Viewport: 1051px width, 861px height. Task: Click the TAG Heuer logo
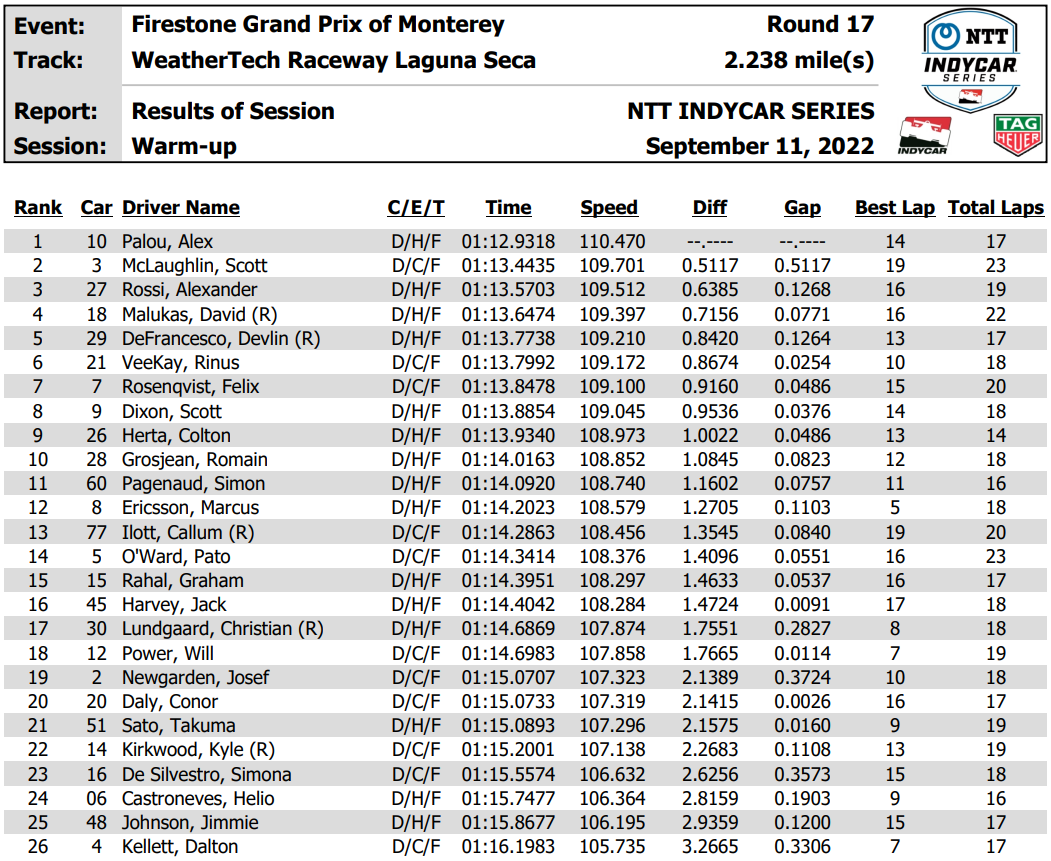pyautogui.click(x=1017, y=135)
